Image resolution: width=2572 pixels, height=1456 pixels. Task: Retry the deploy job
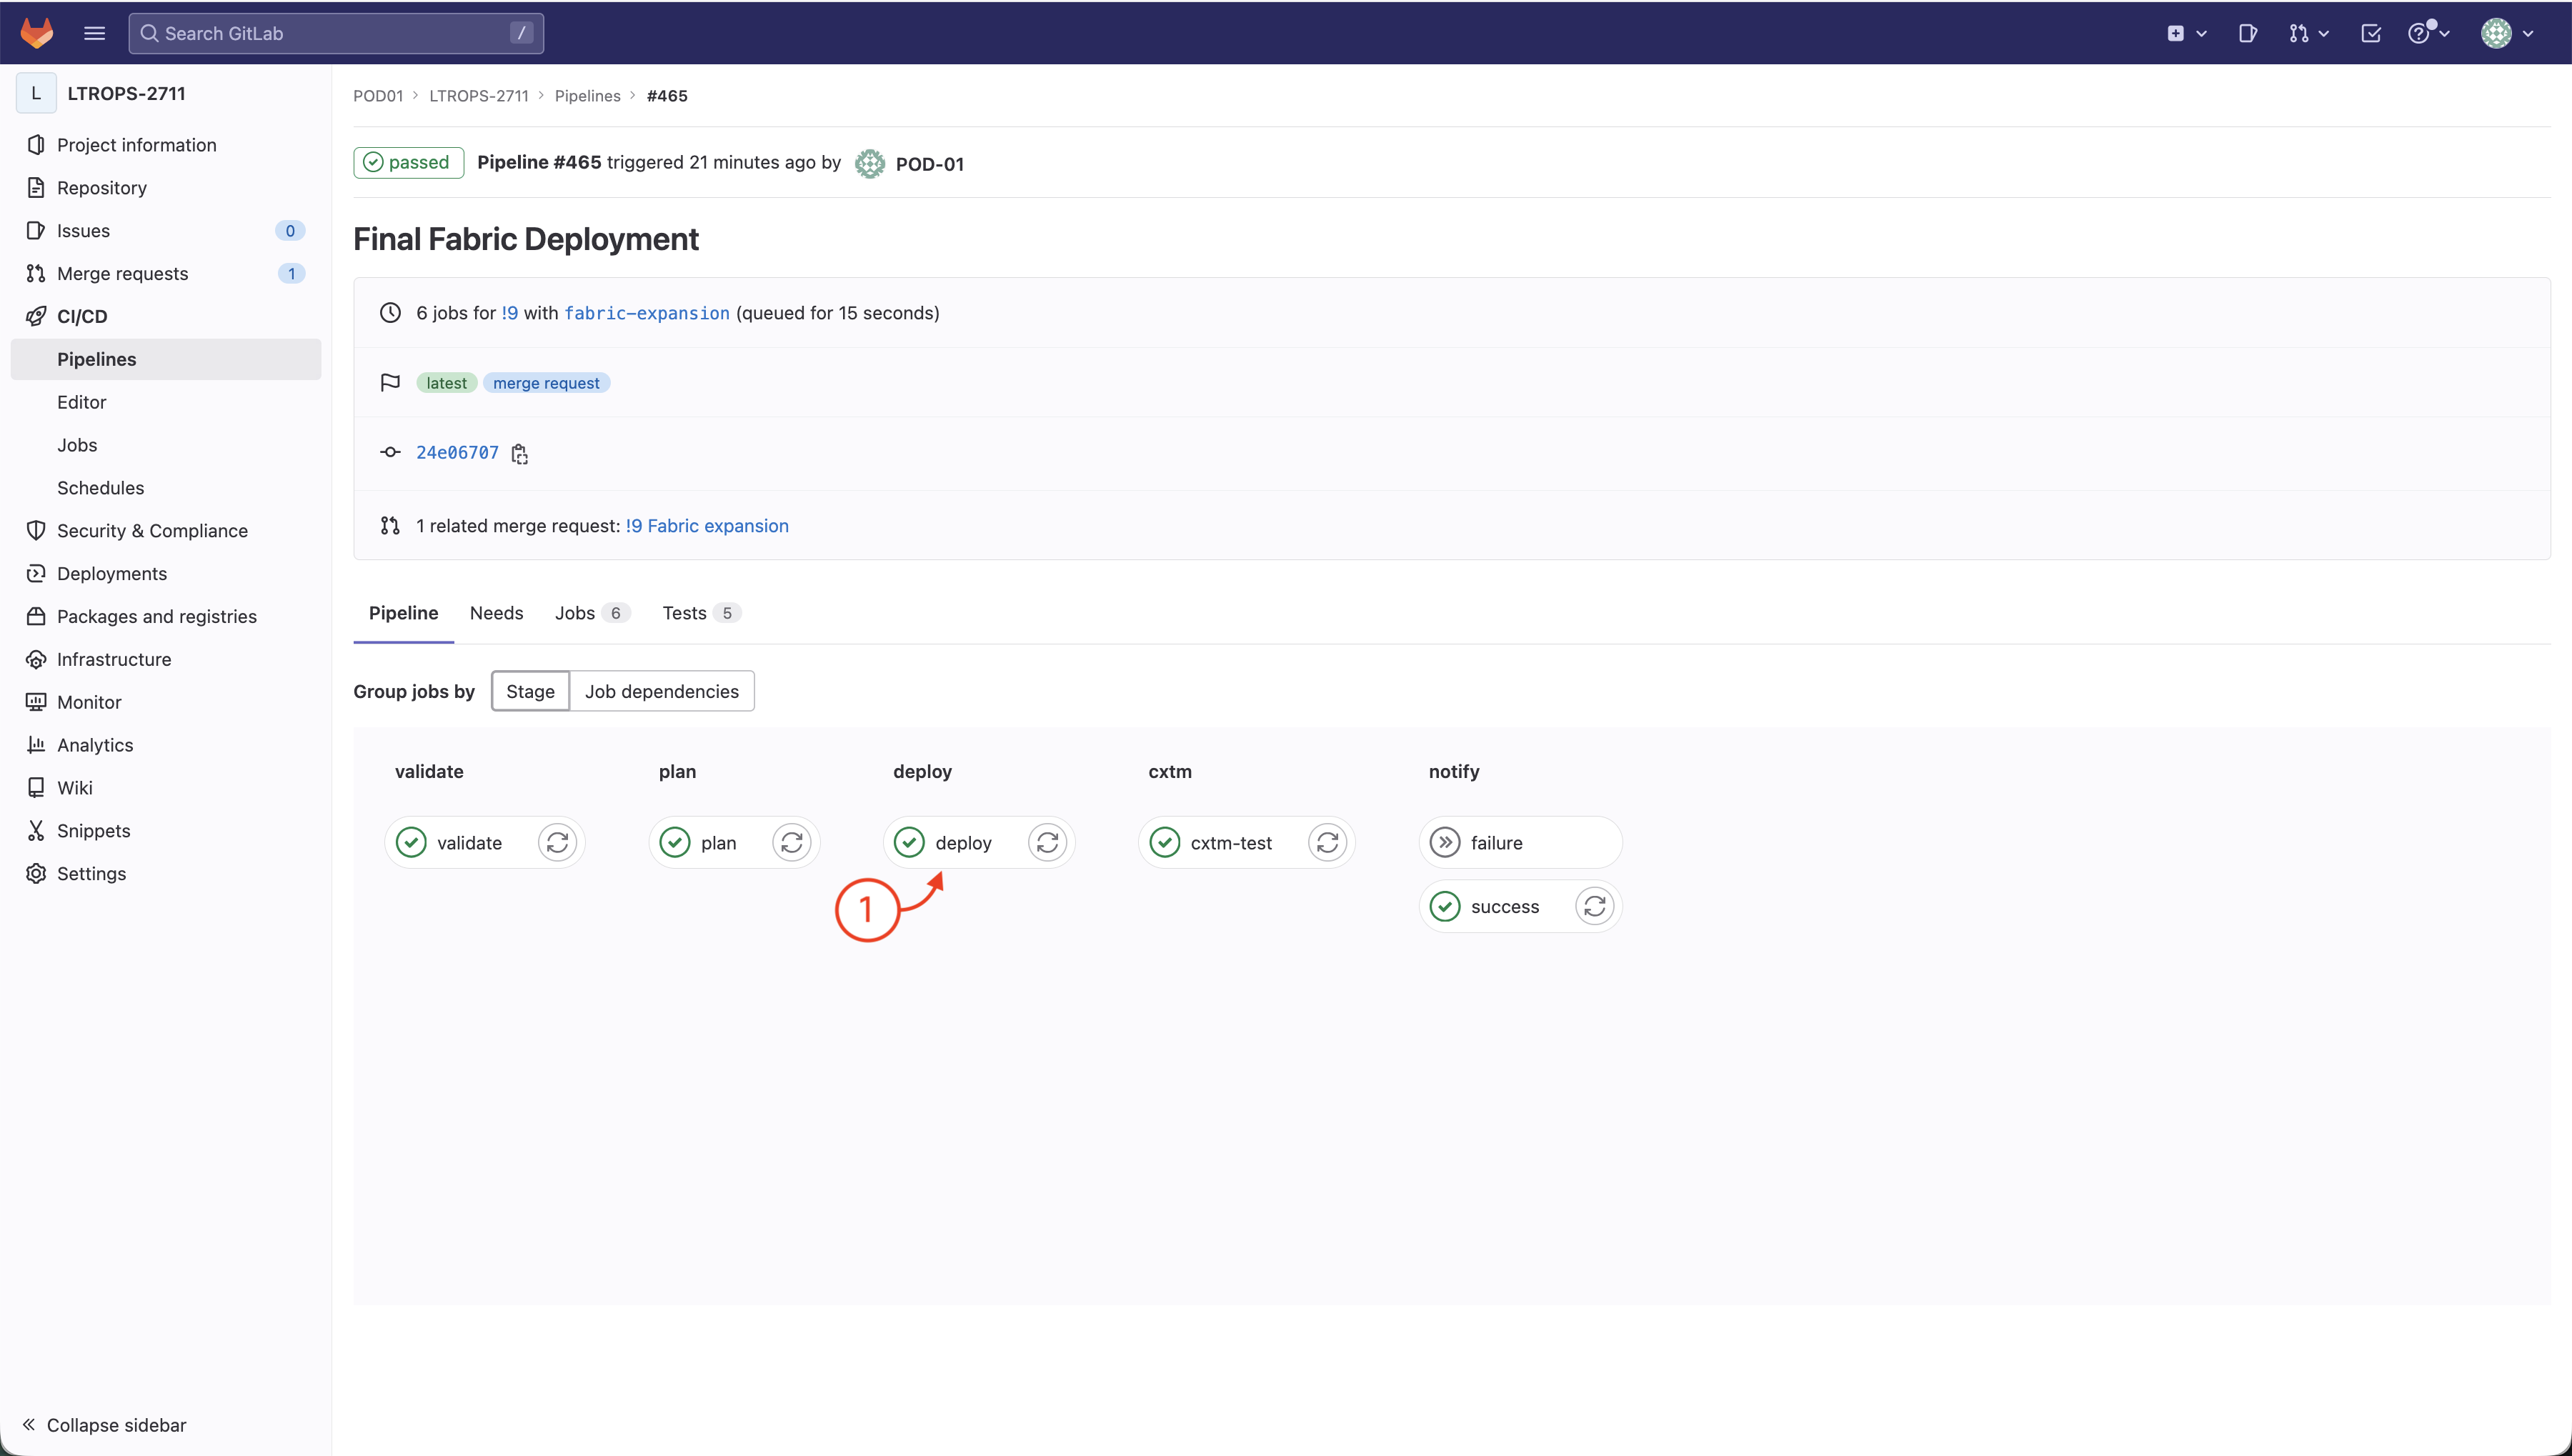tap(1047, 843)
